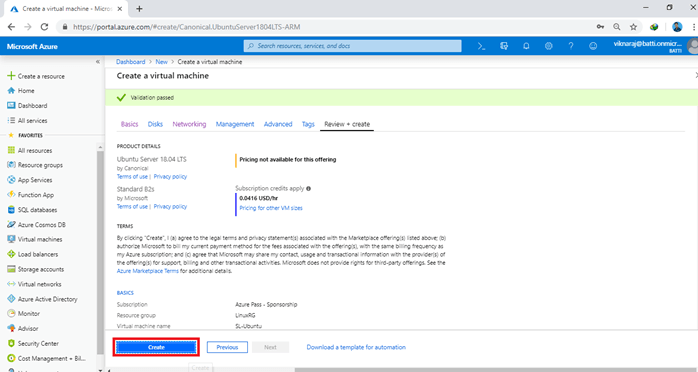698x372 pixels.
Task: Click the Advisor icon
Action: [11, 328]
